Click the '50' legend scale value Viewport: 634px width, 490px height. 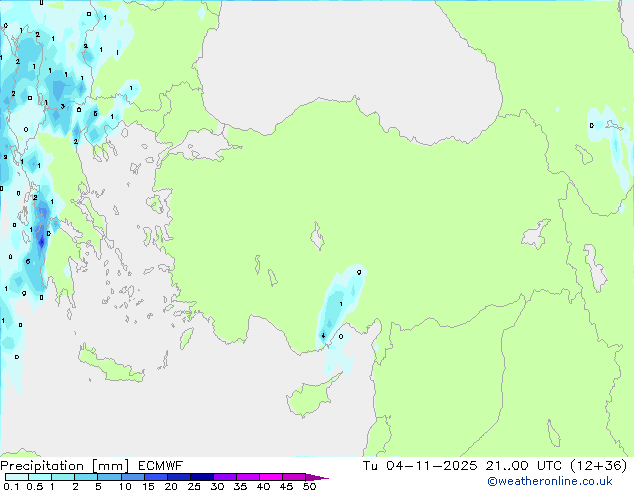[x=309, y=486]
